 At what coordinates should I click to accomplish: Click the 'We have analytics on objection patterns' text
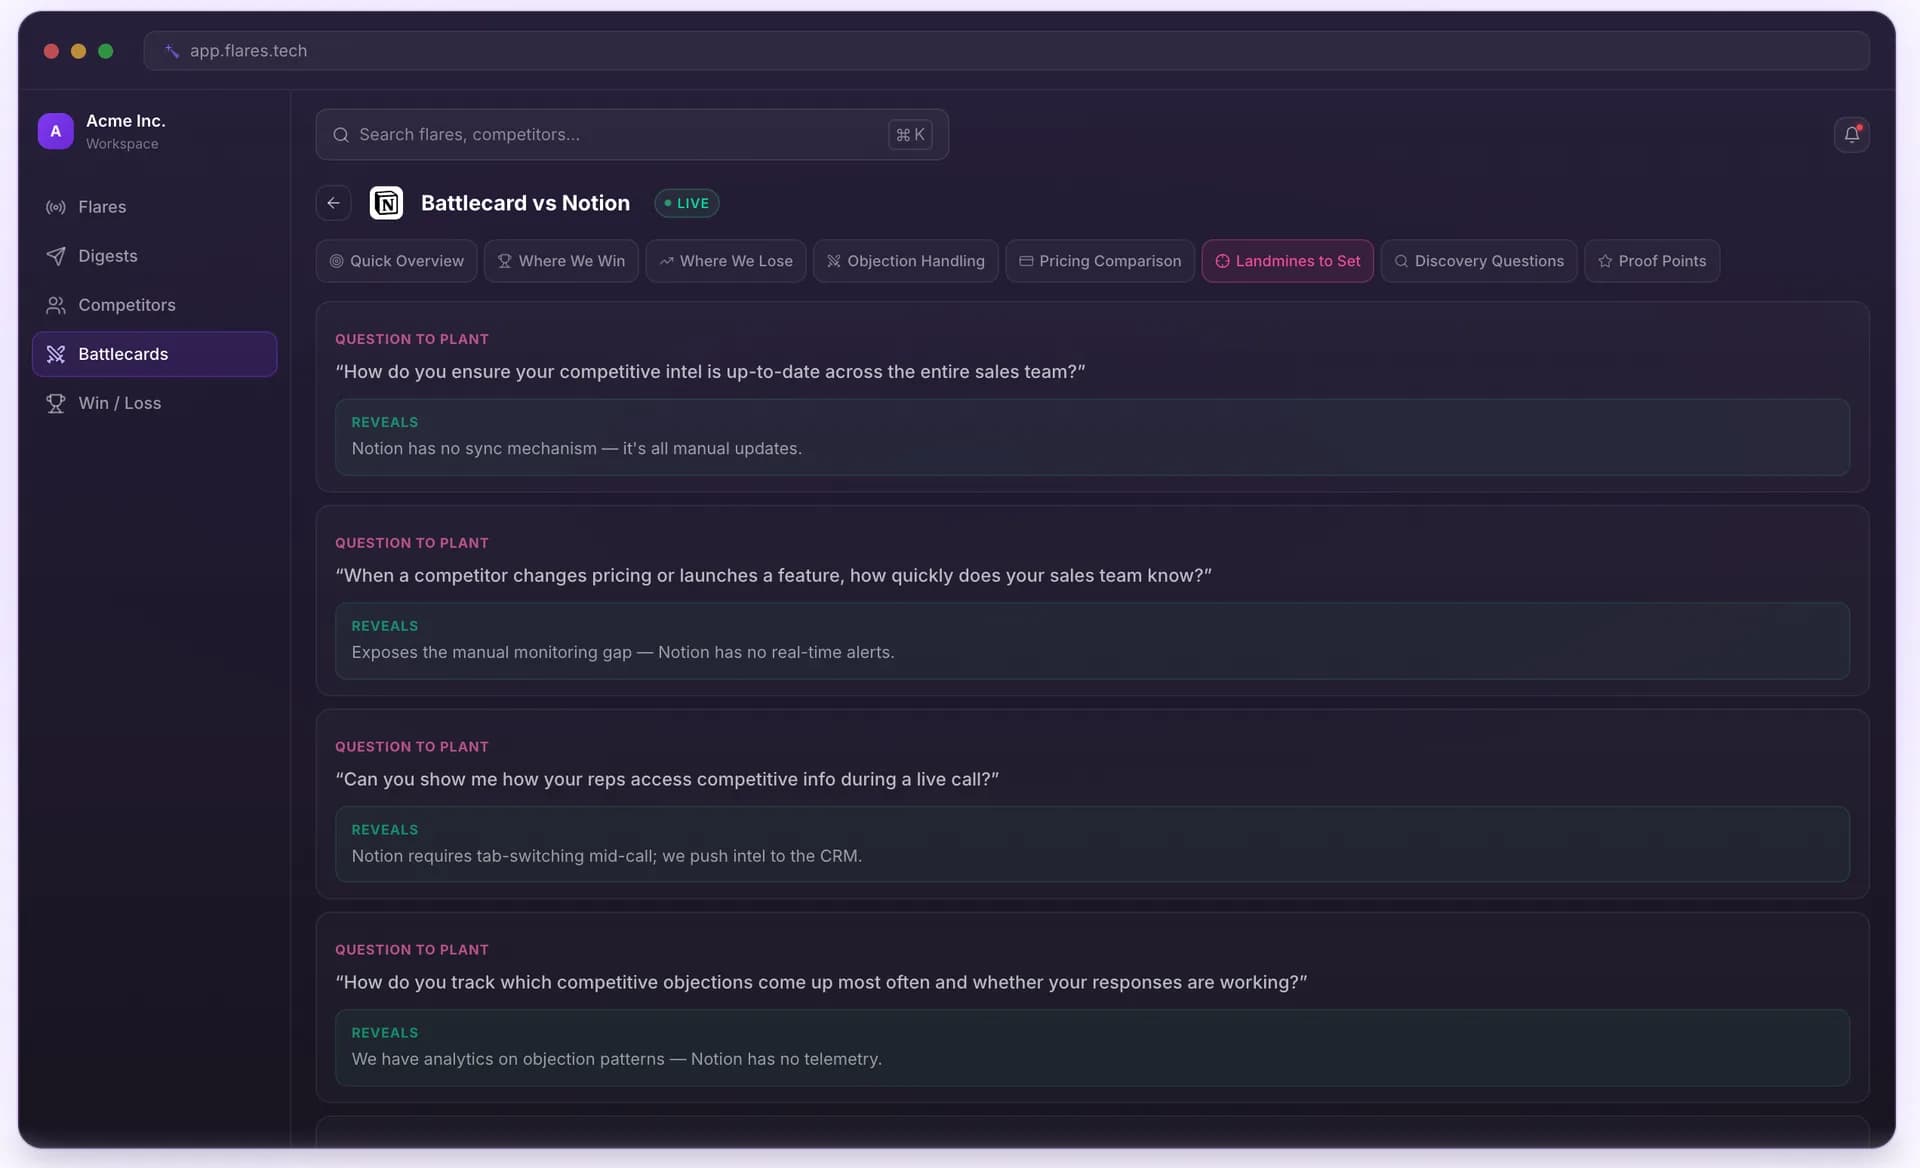617,1060
